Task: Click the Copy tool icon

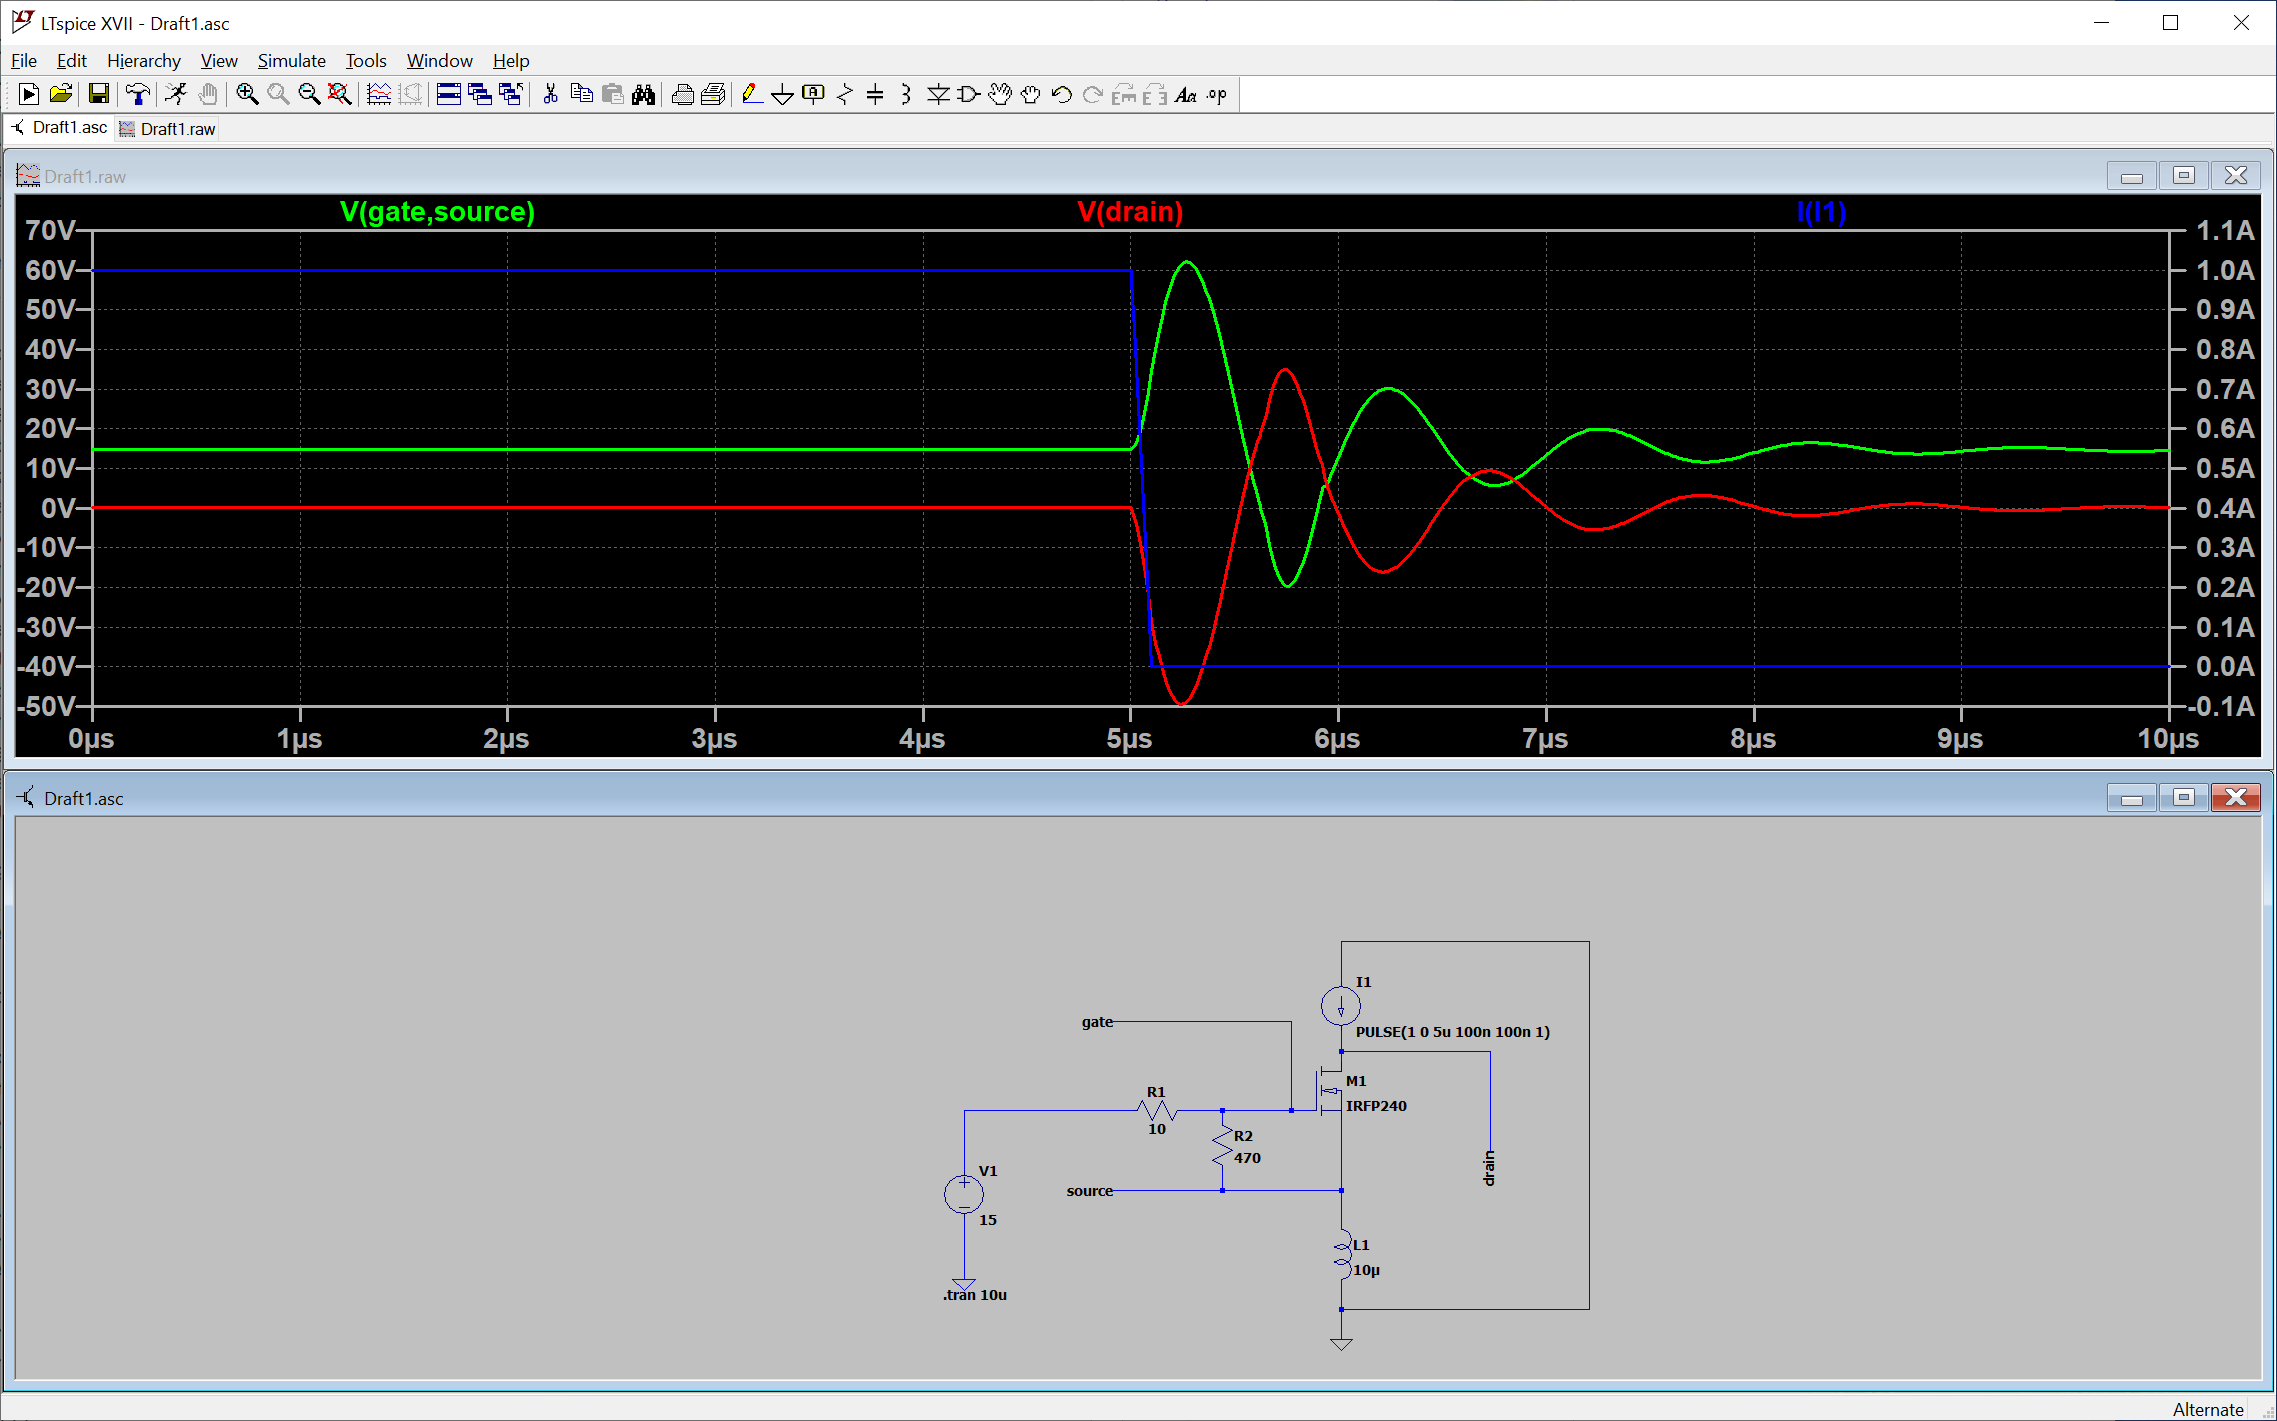Action: pyautogui.click(x=581, y=95)
